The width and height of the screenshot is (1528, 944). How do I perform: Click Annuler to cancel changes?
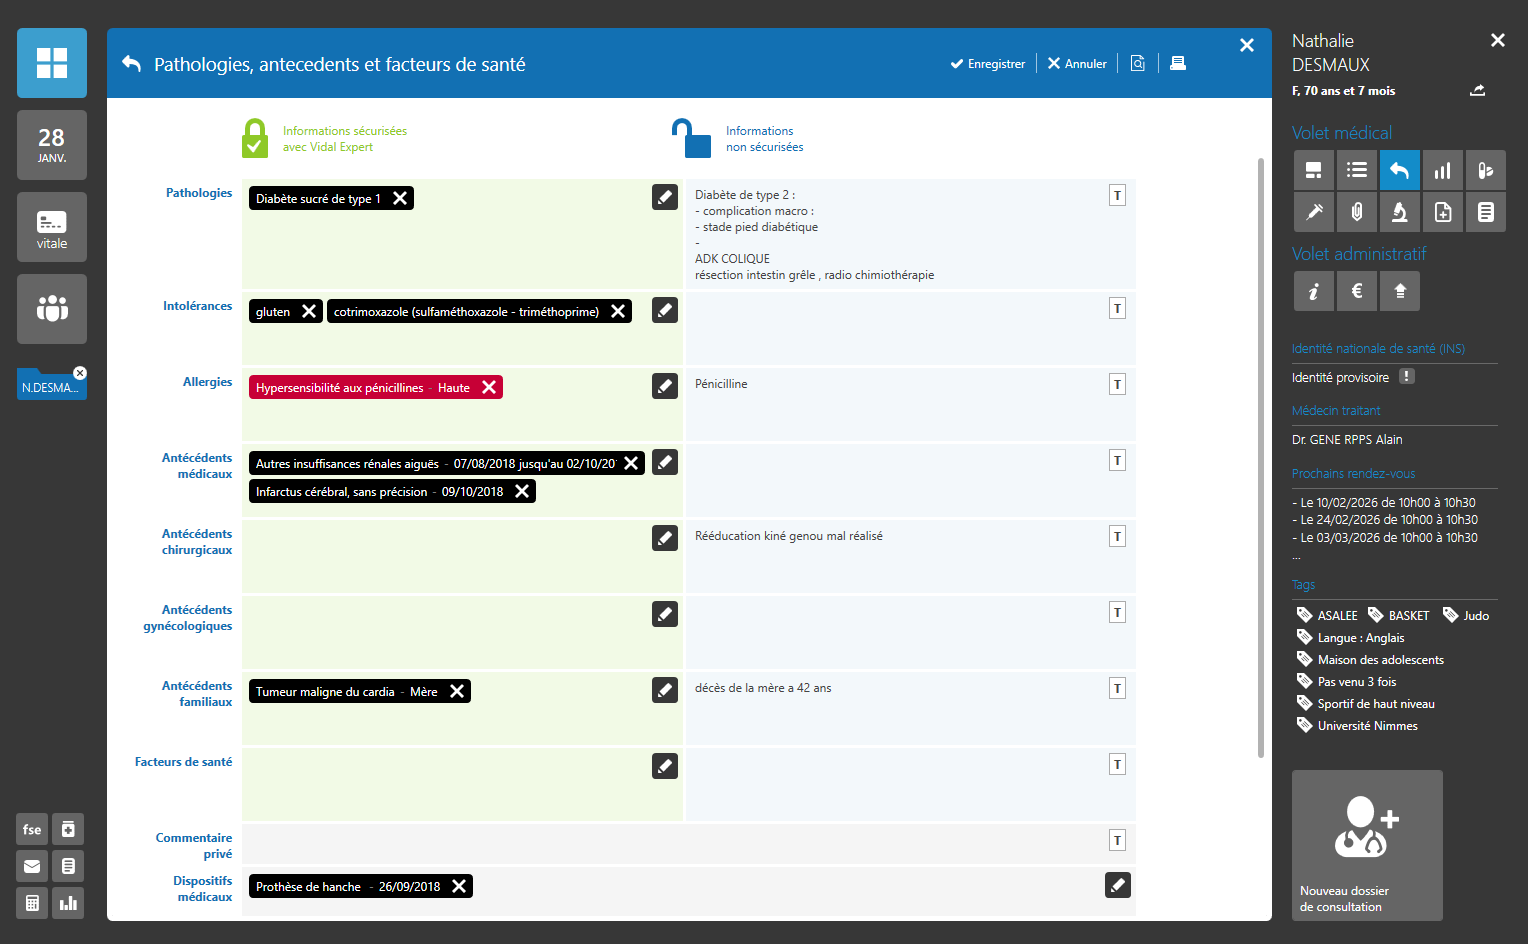(x=1077, y=64)
